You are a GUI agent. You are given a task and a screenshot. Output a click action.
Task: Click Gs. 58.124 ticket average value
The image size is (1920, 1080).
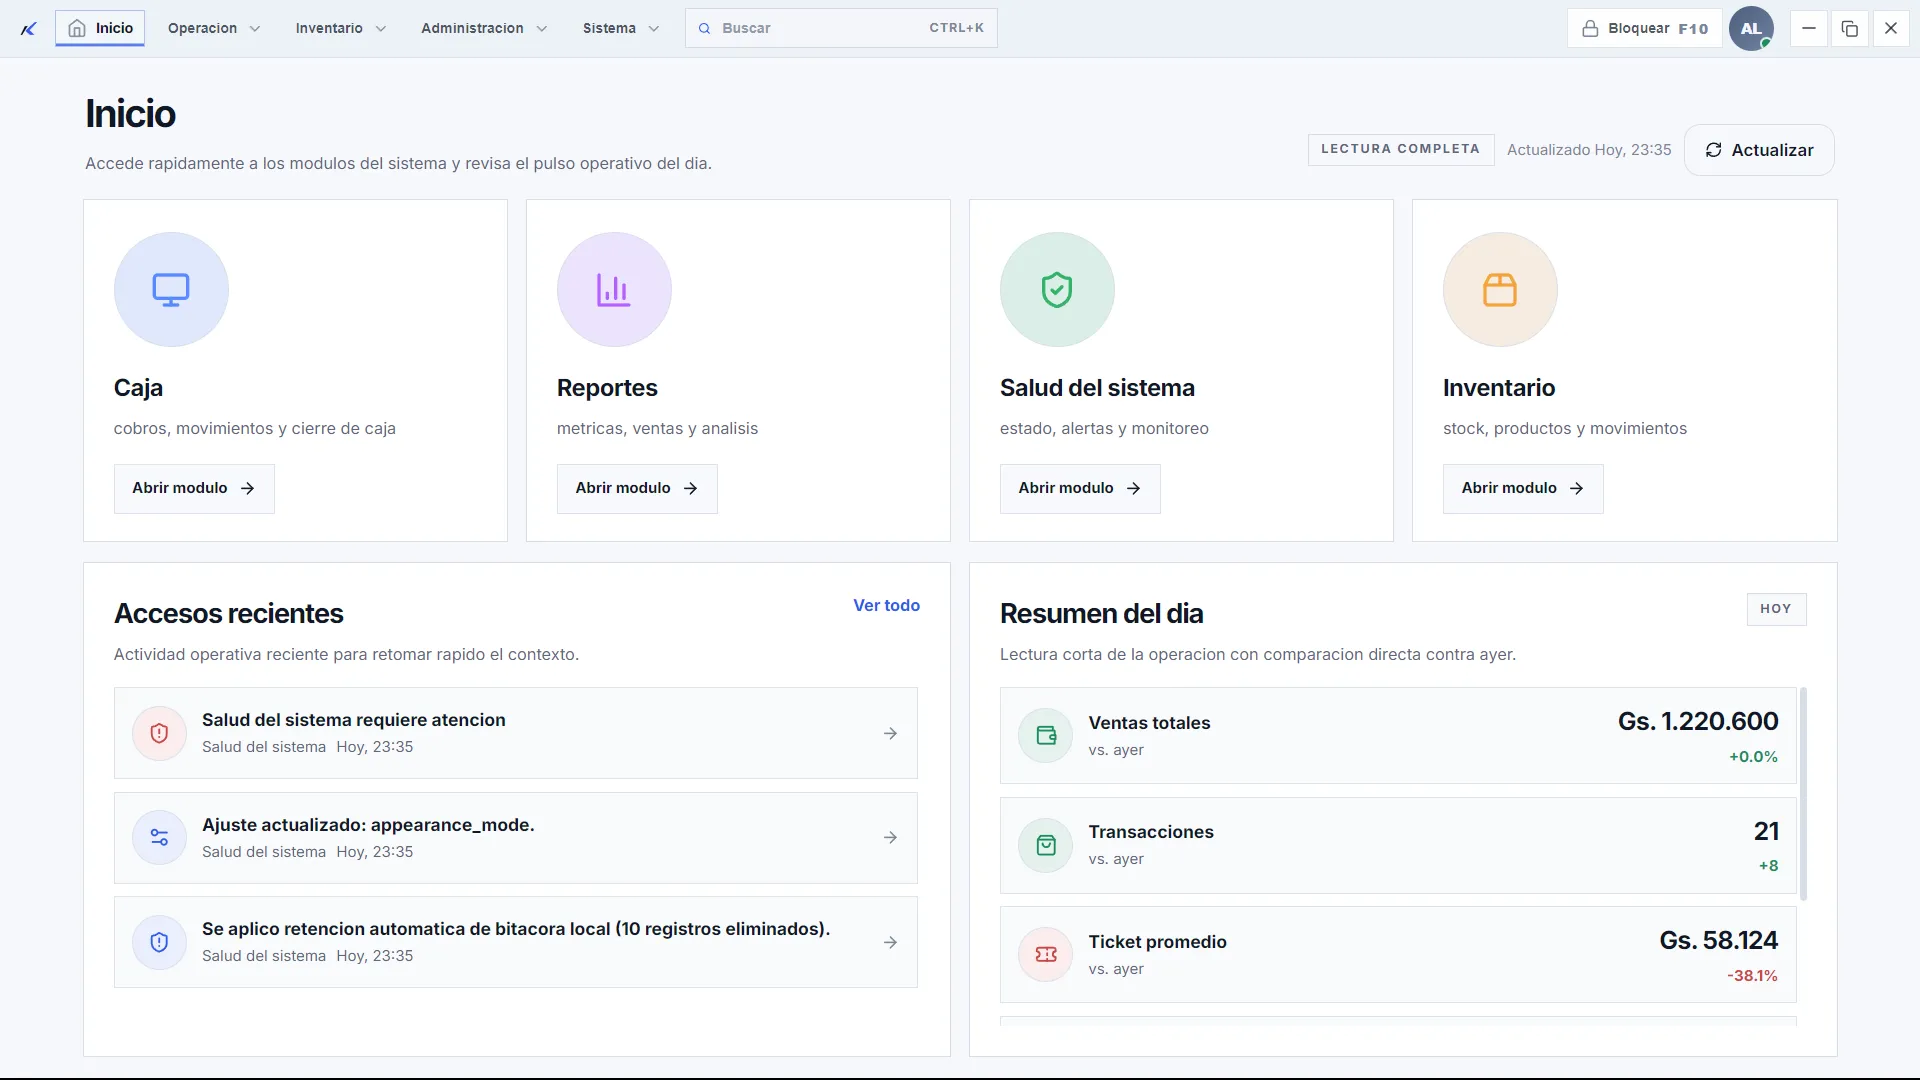pos(1718,940)
